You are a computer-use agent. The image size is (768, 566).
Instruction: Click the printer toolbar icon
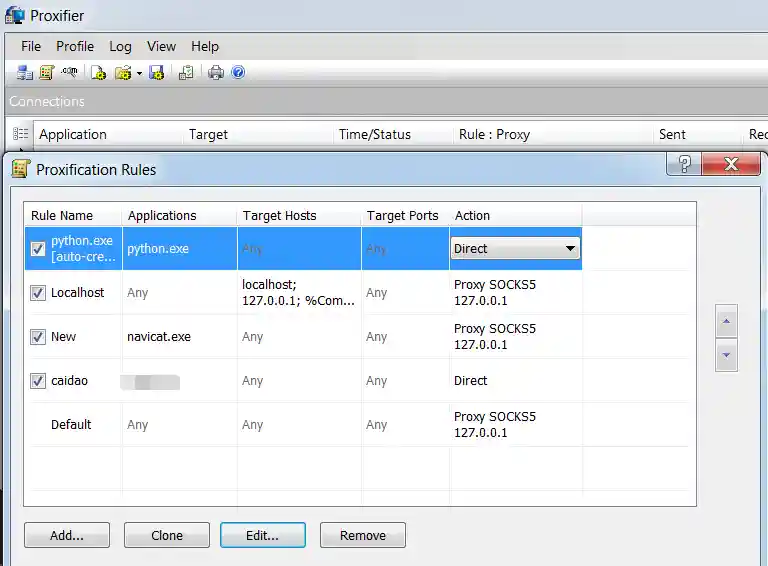[215, 72]
